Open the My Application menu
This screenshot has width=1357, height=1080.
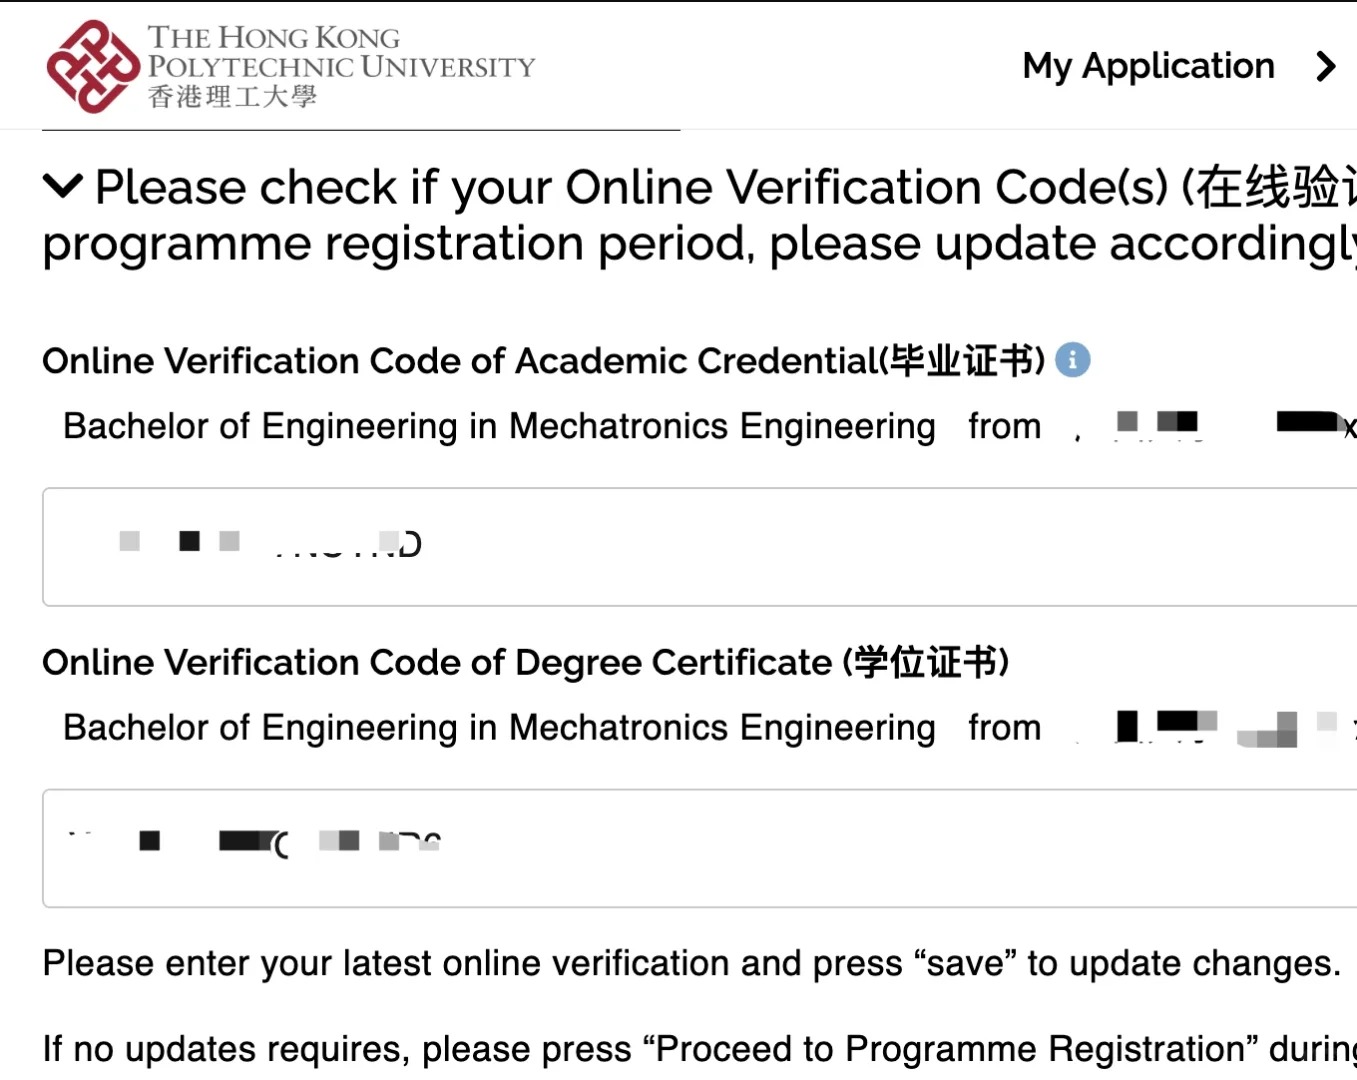[1148, 67]
